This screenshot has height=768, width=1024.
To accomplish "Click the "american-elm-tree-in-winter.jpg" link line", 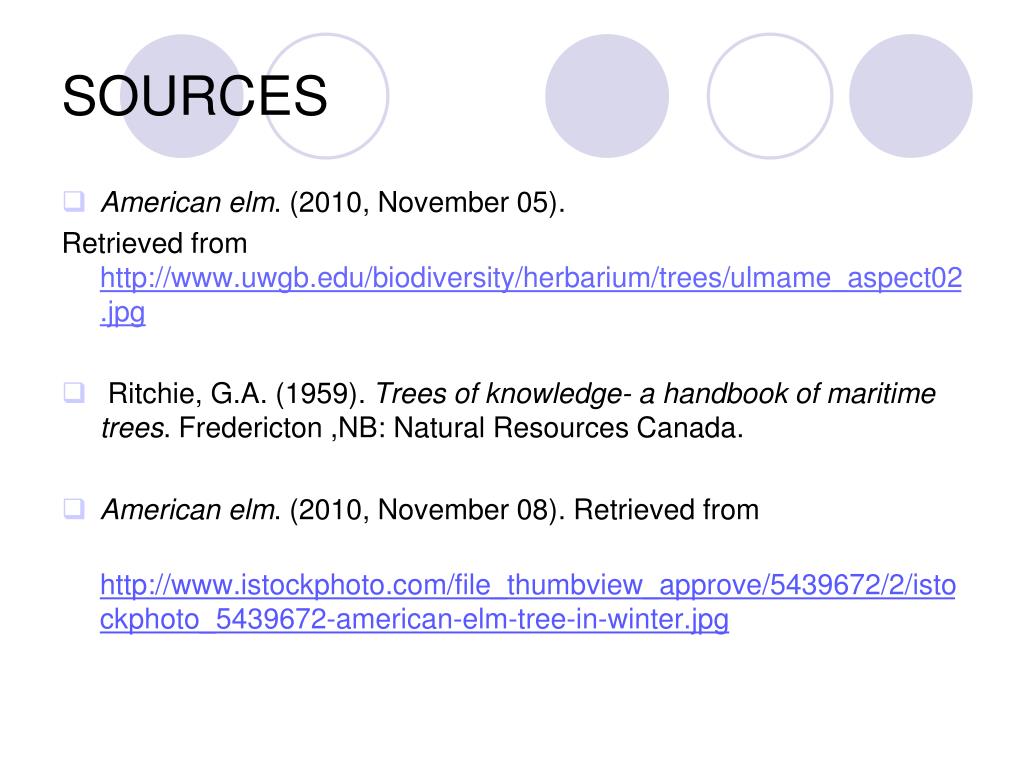I will 414,619.
